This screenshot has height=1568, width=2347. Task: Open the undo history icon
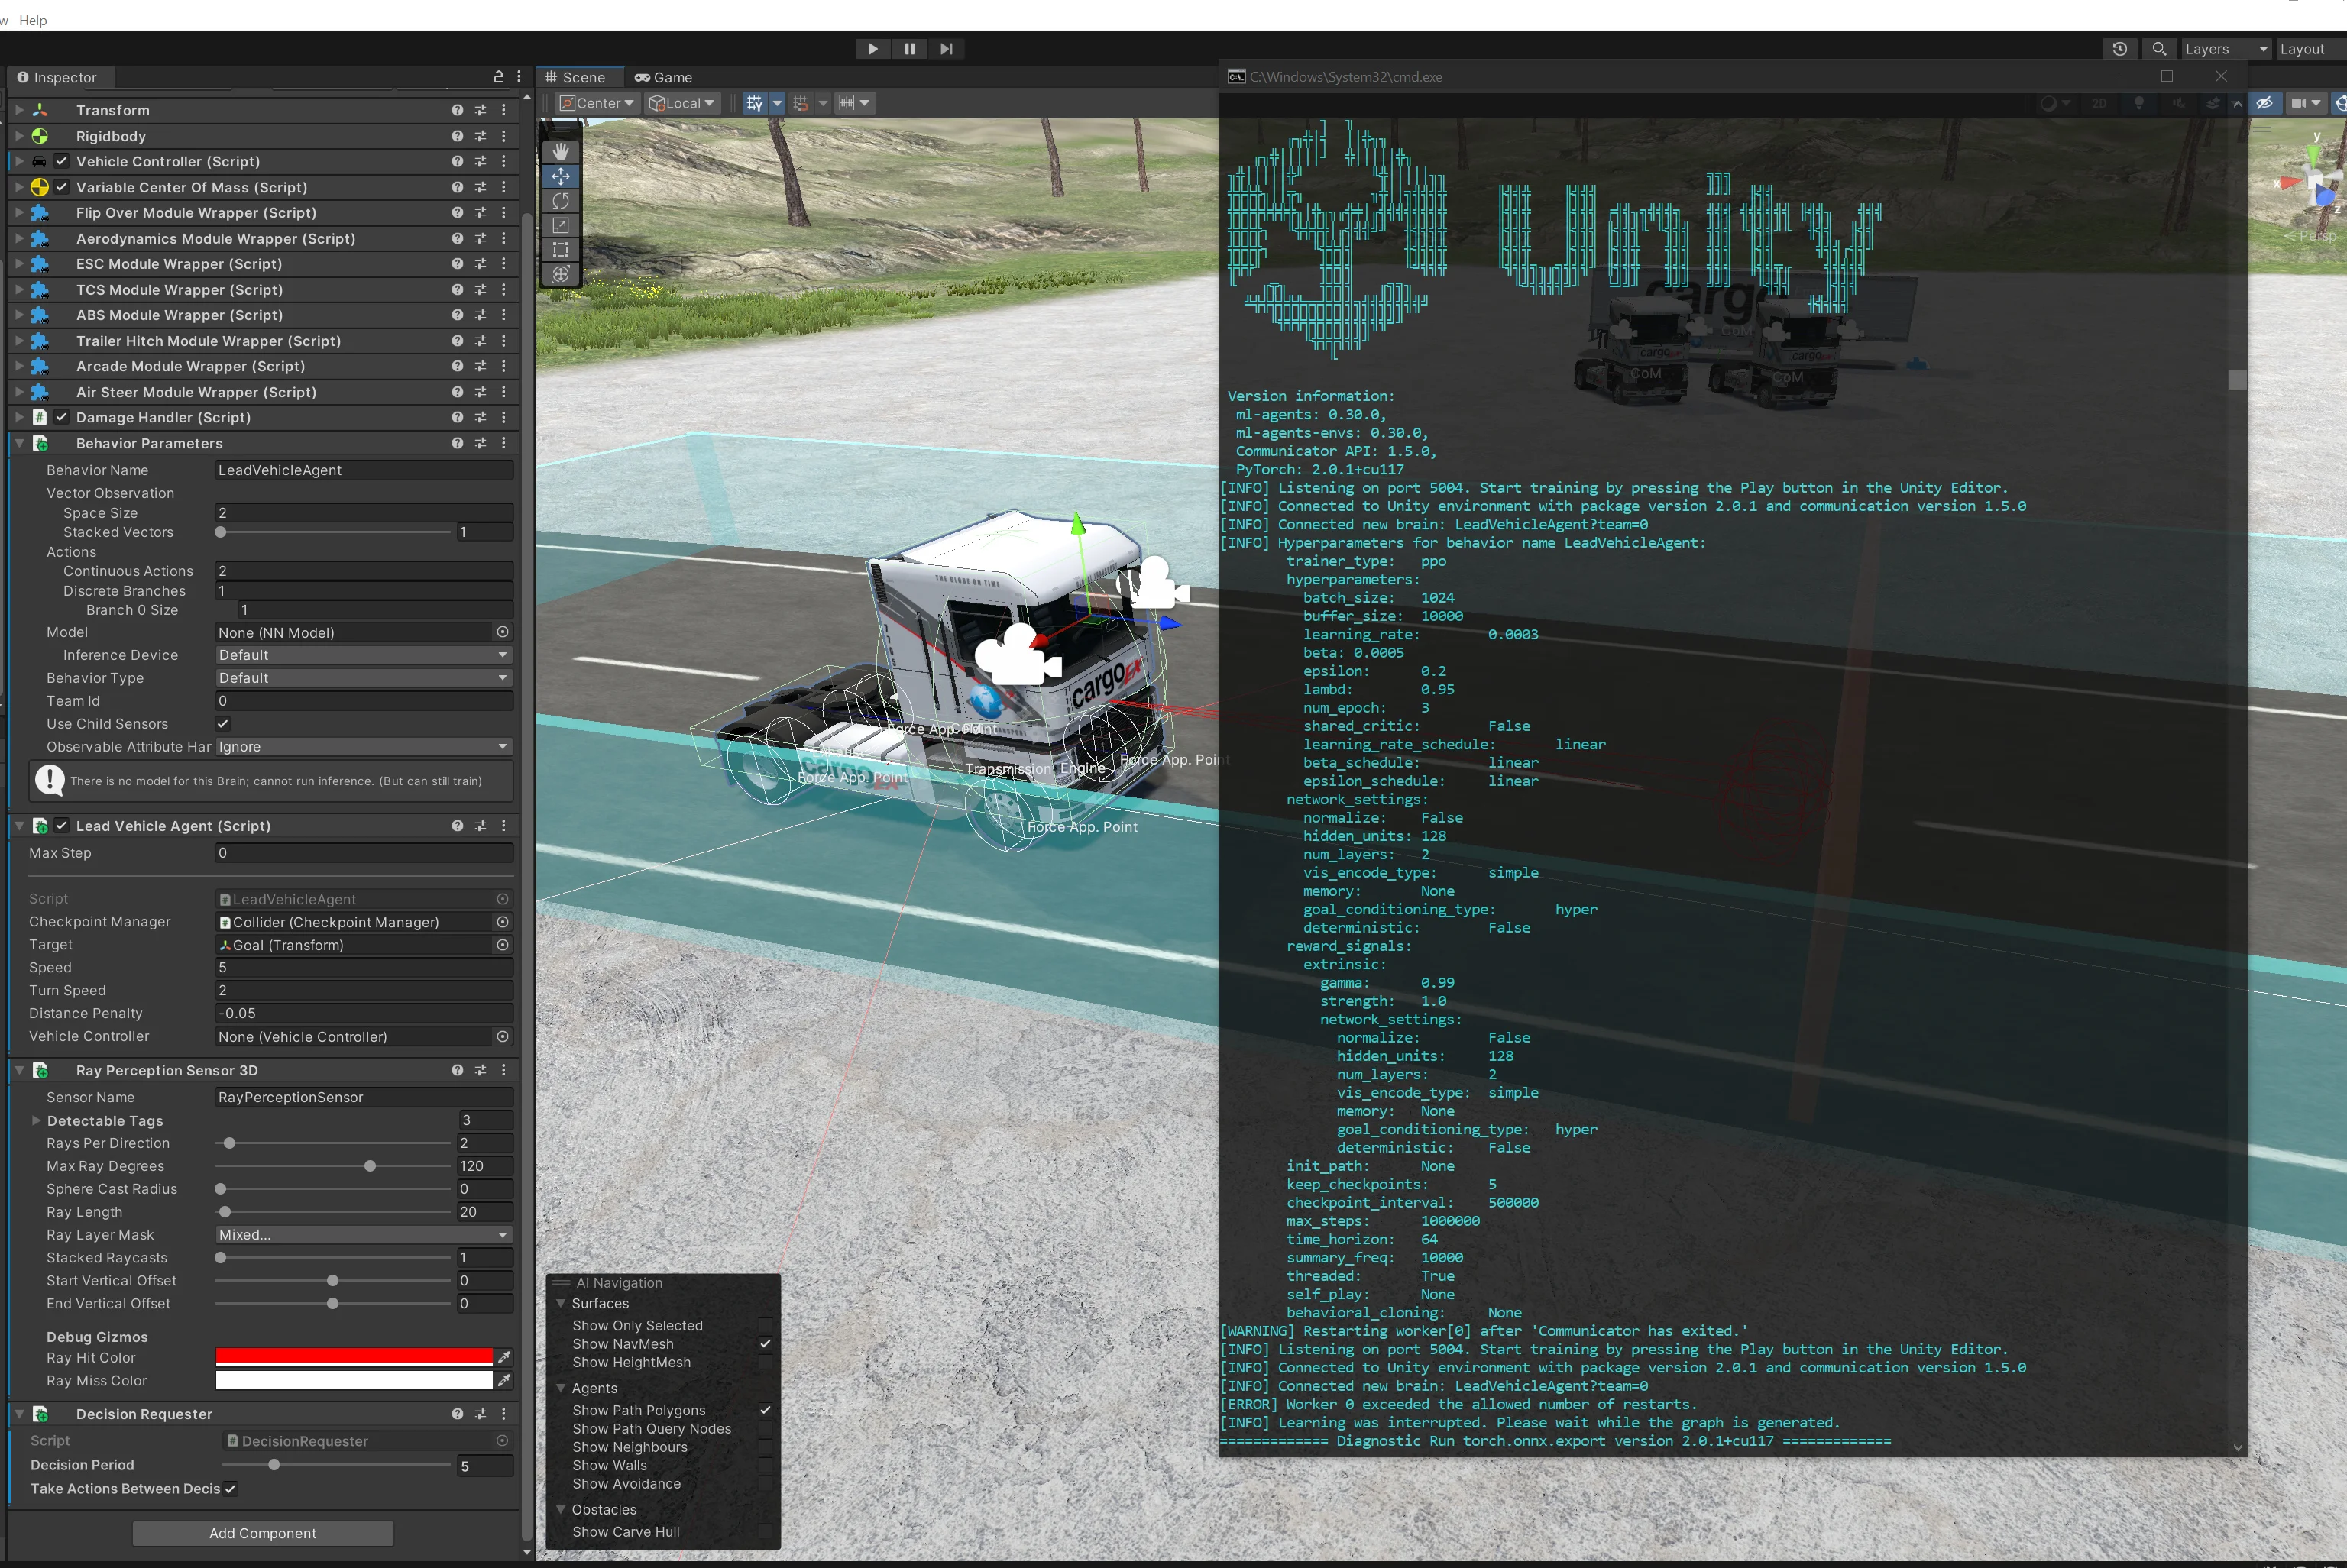(x=2119, y=49)
